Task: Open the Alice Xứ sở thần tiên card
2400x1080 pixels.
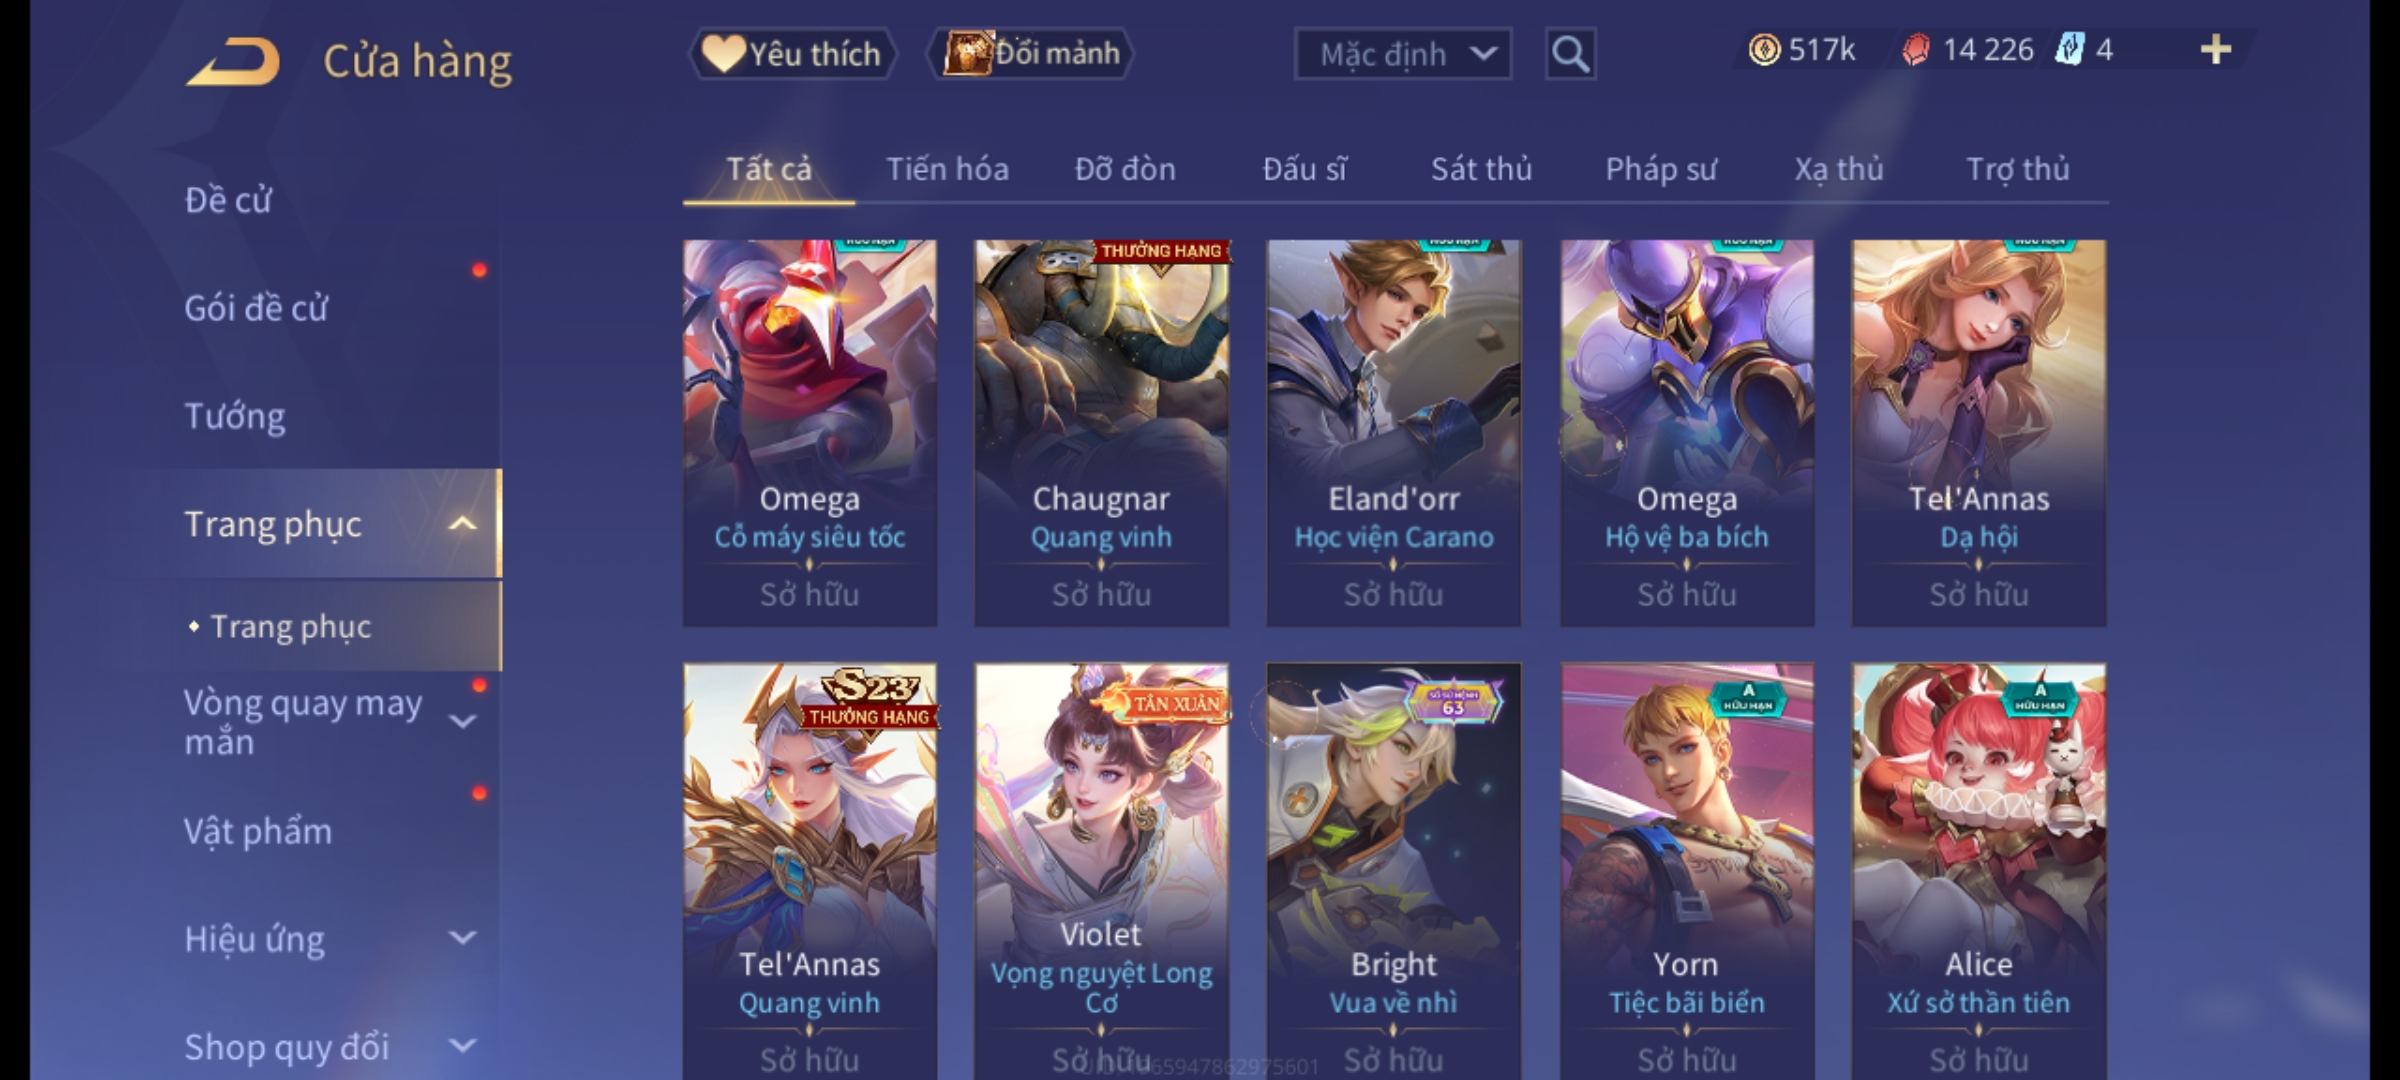Action: coord(1978,870)
